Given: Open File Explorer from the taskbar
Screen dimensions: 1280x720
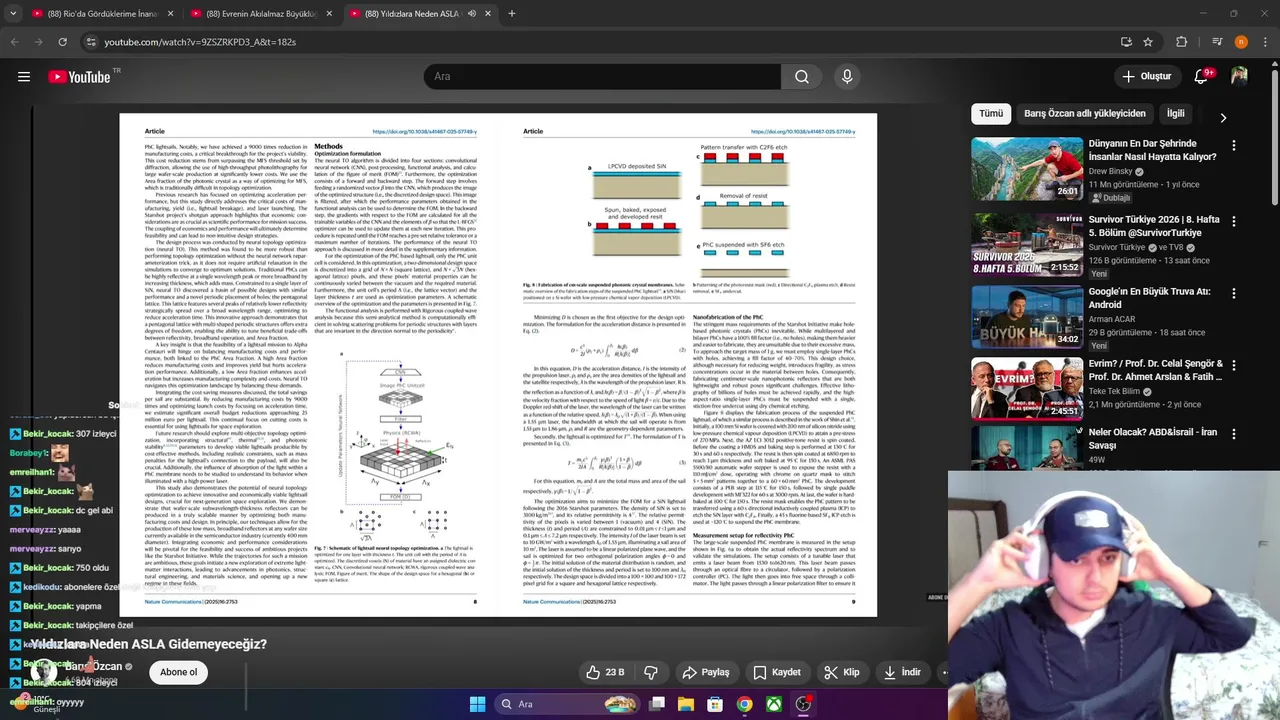Looking at the screenshot, I should (x=686, y=704).
